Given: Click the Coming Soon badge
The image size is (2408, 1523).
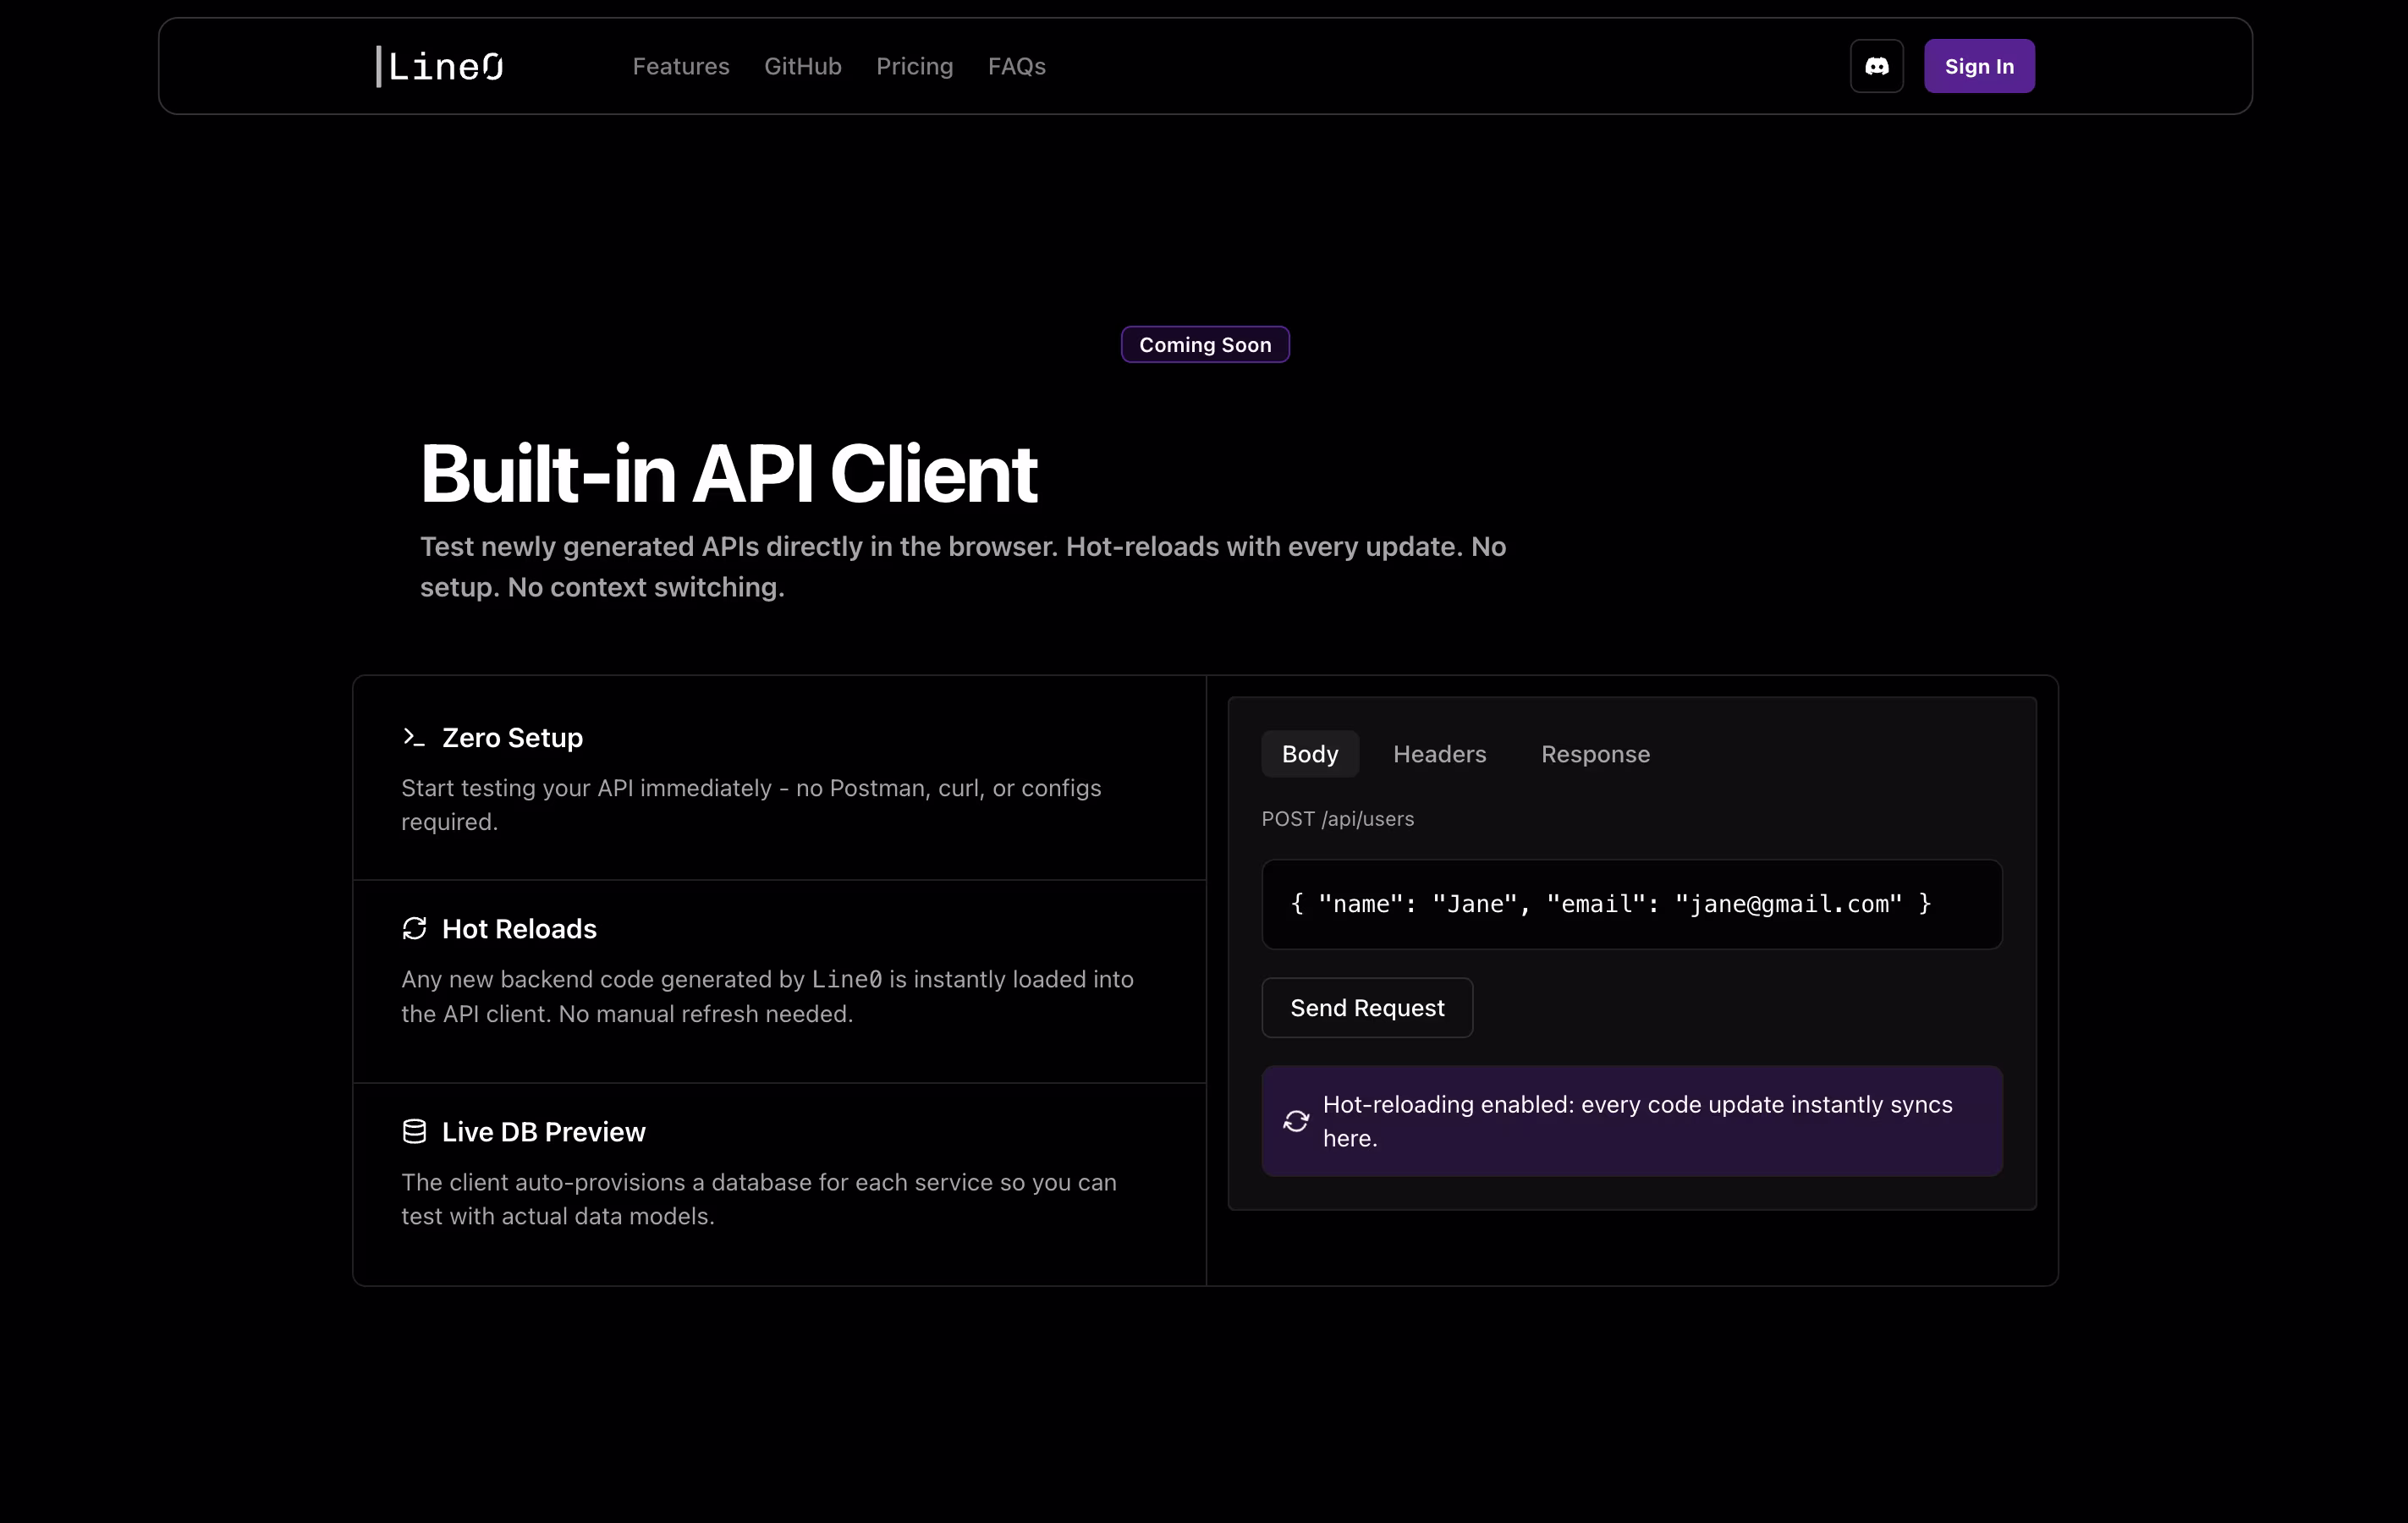Looking at the screenshot, I should click(1205, 345).
